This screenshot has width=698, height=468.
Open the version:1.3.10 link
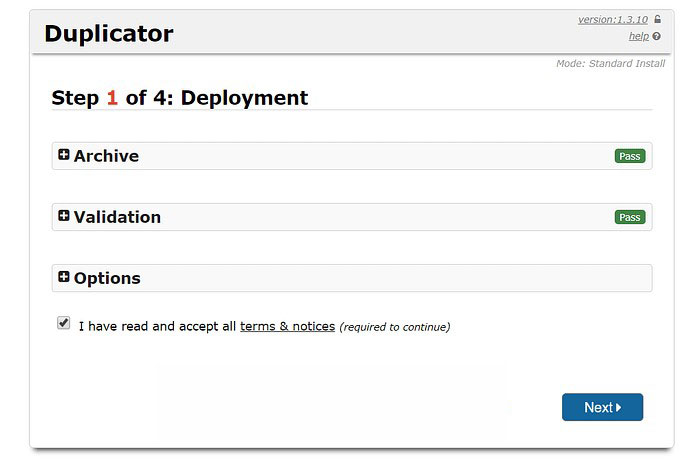pyautogui.click(x=613, y=20)
